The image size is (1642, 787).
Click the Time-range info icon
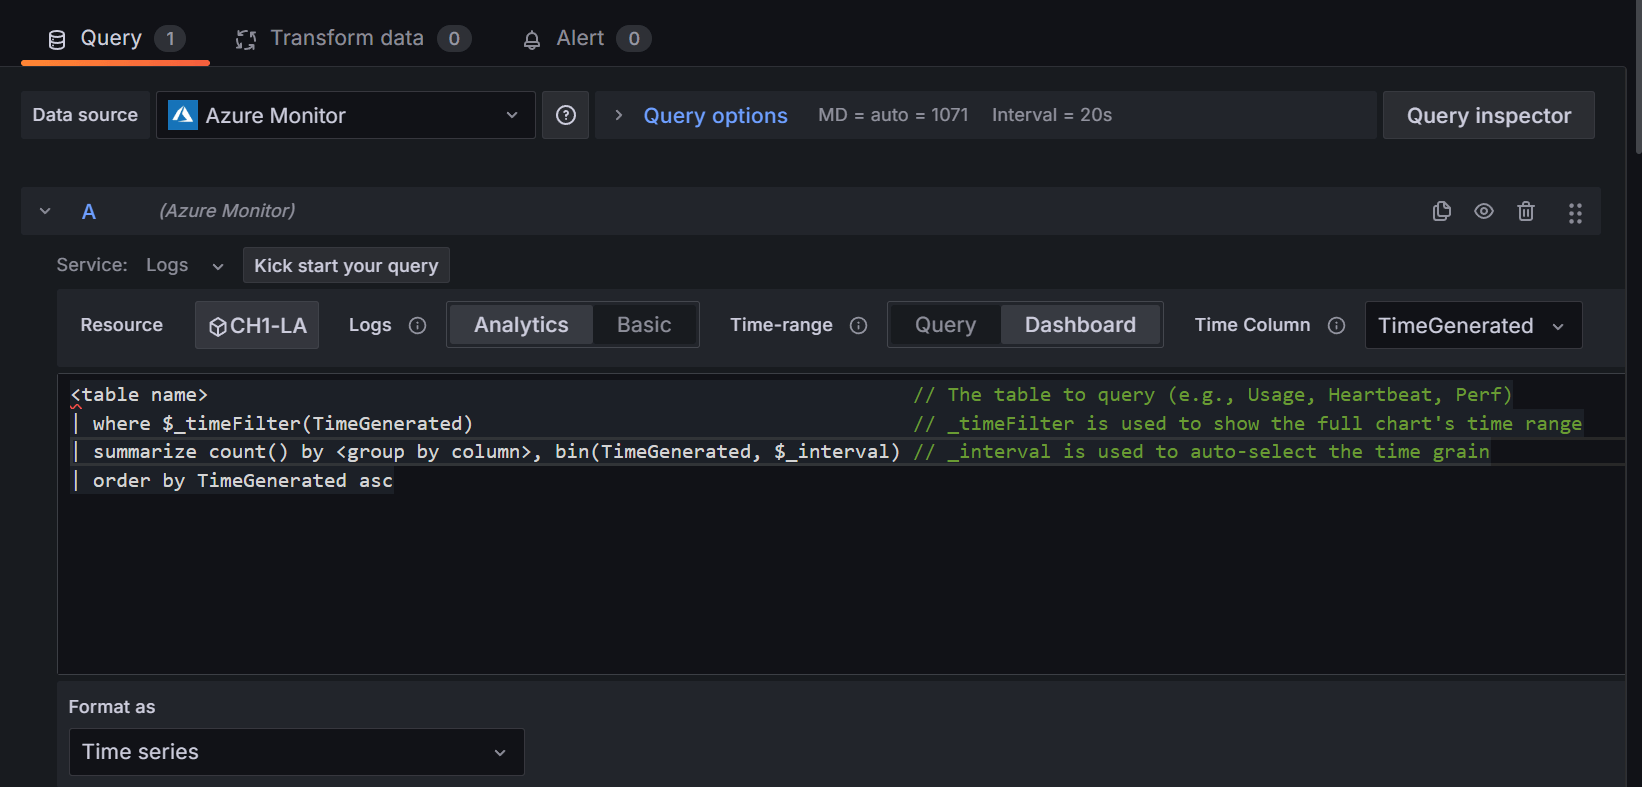tap(858, 325)
